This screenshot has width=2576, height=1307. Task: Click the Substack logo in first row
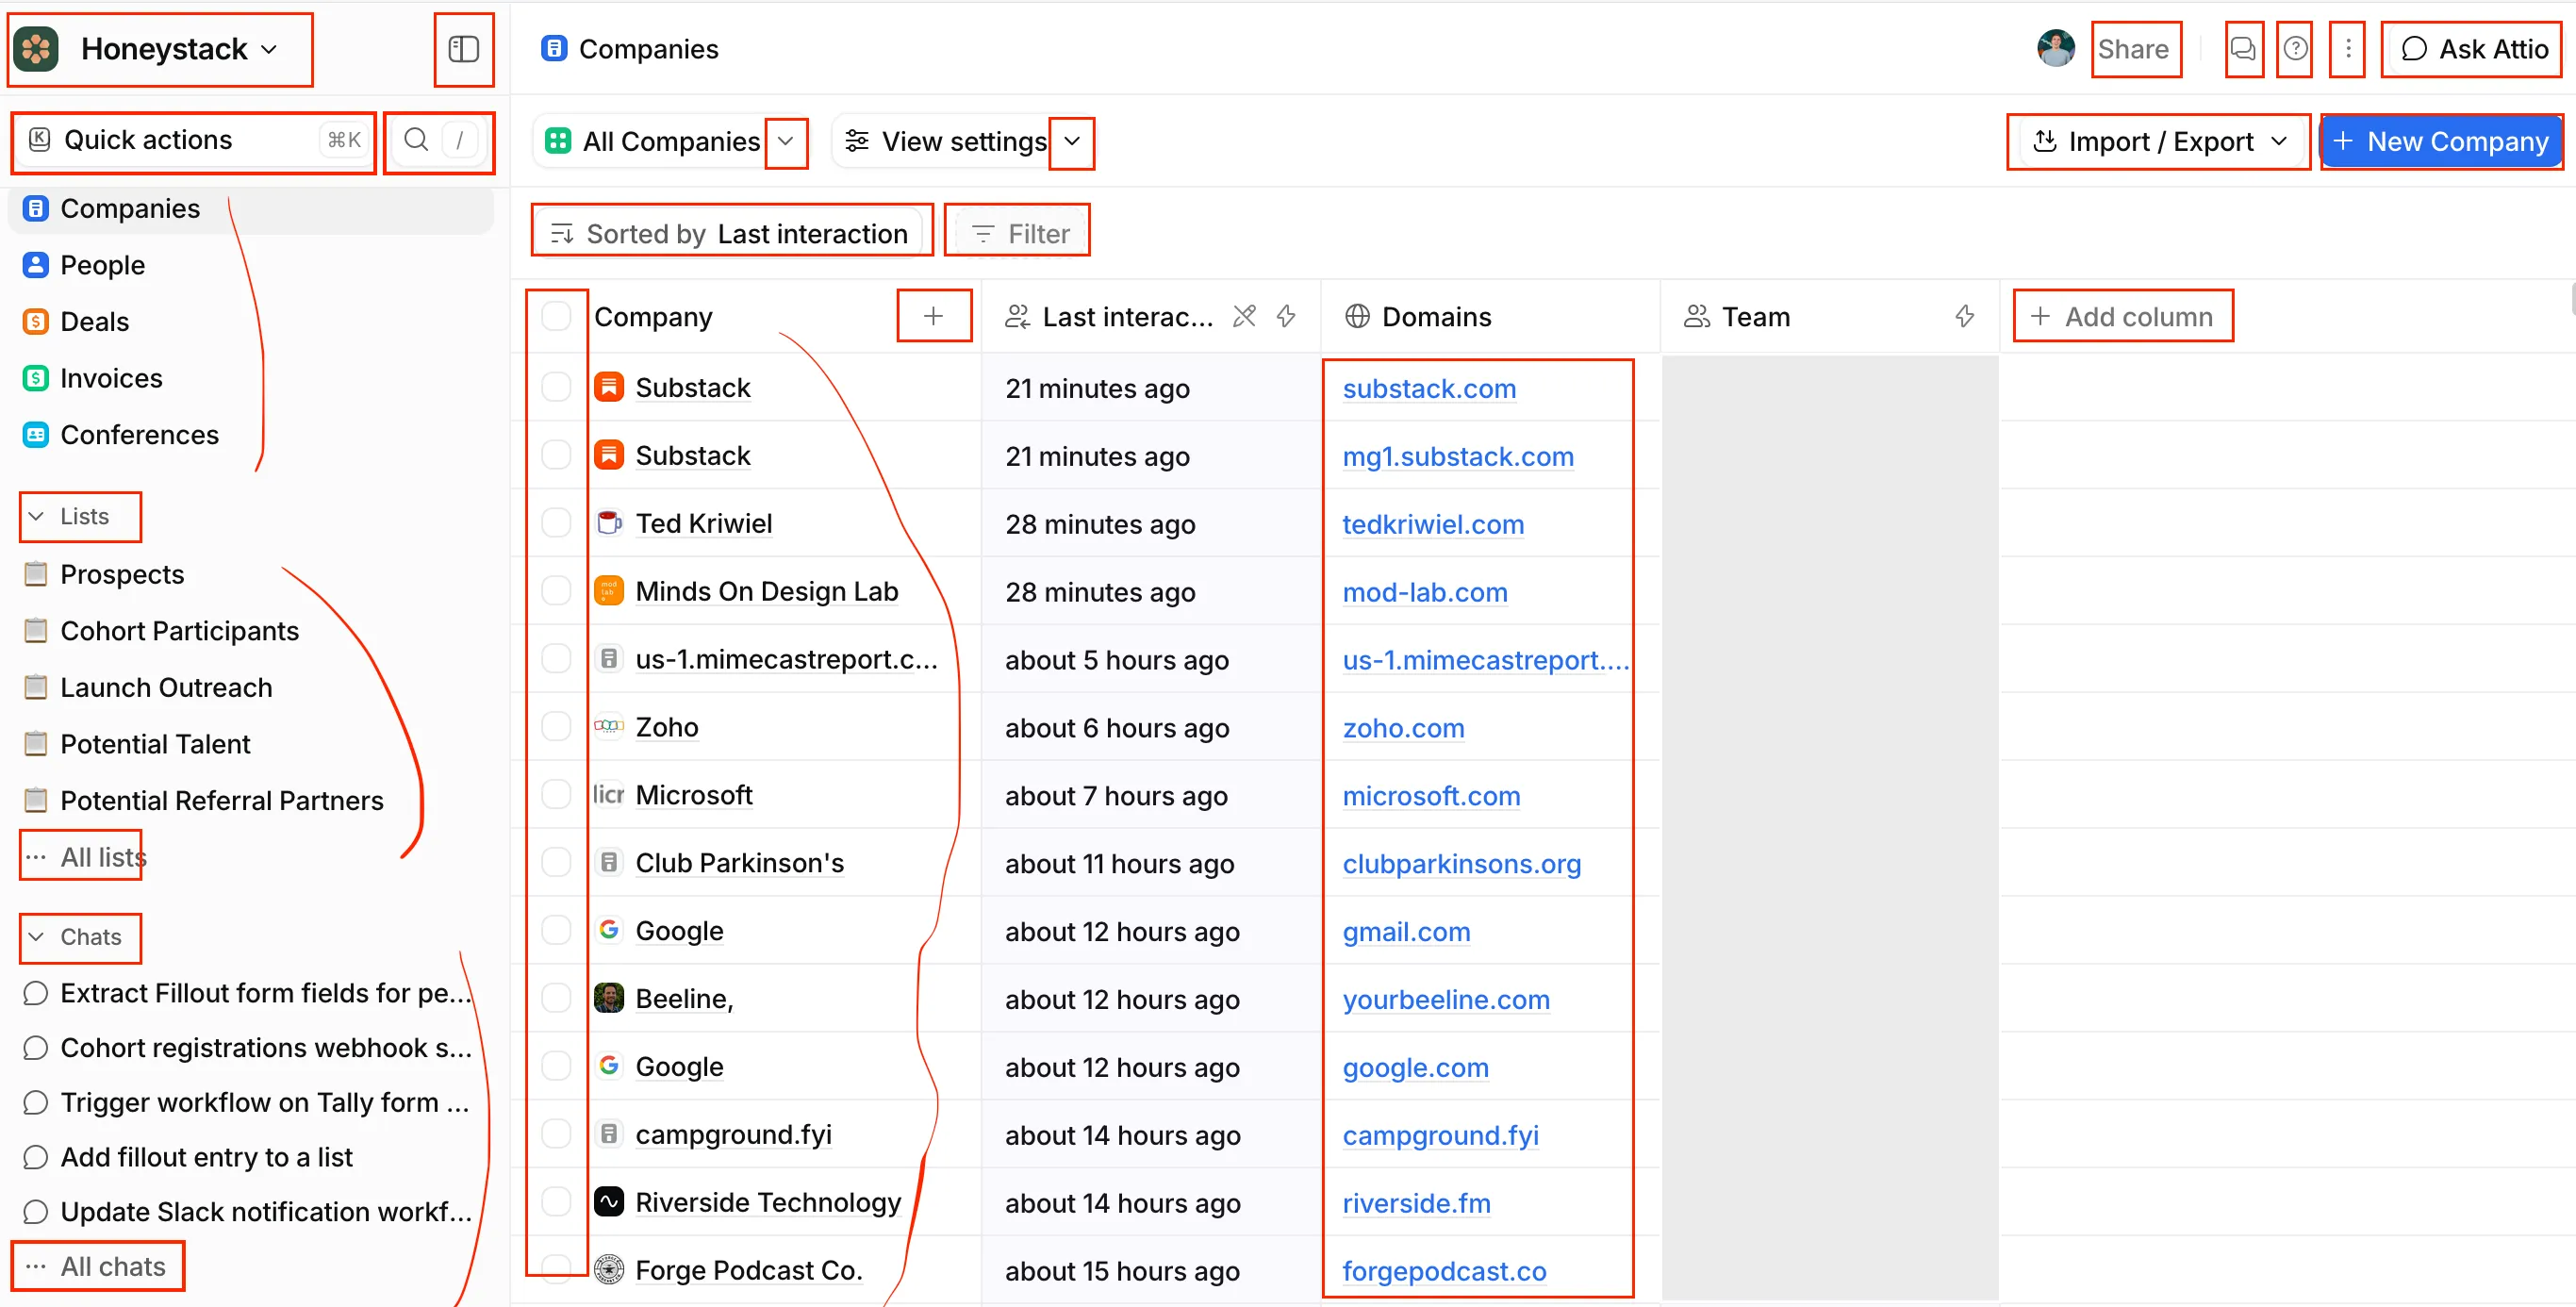point(609,387)
